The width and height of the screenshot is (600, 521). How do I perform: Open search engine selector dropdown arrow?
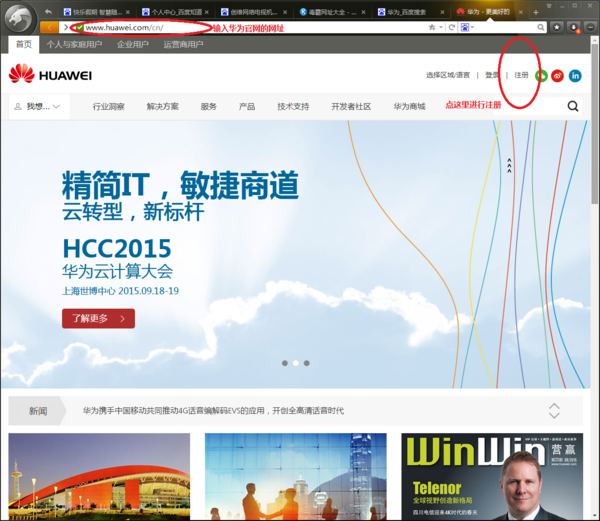click(472, 27)
